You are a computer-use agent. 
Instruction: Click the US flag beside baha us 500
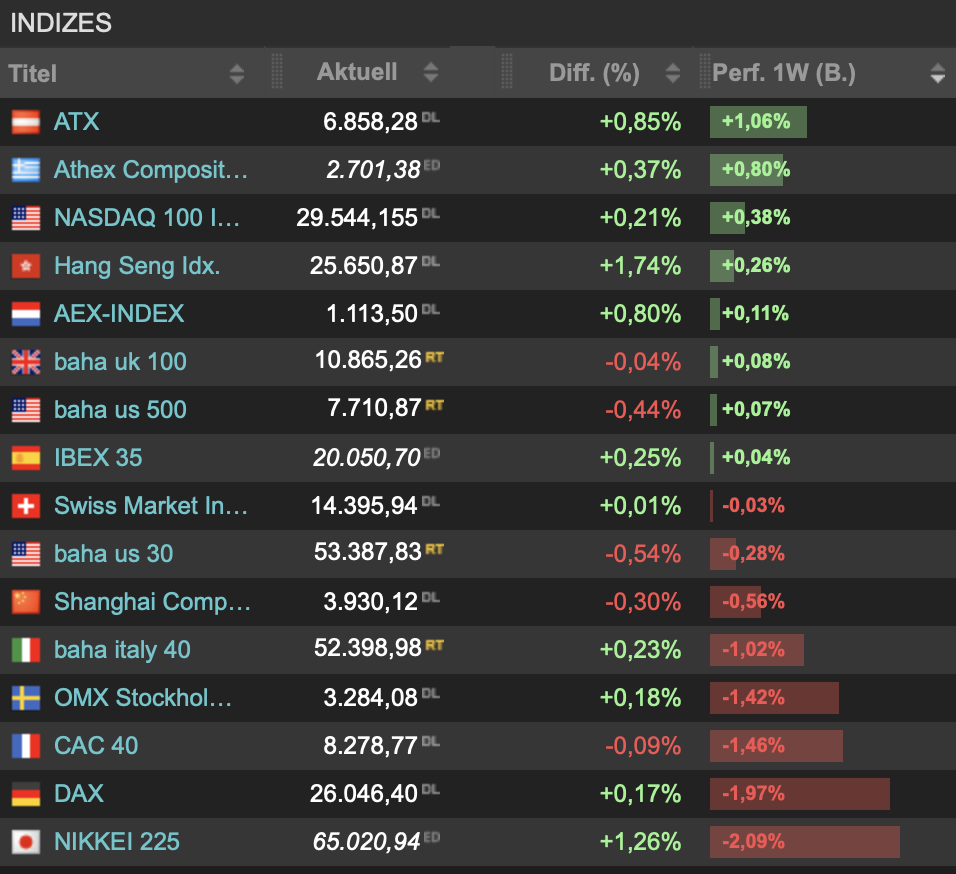point(26,410)
